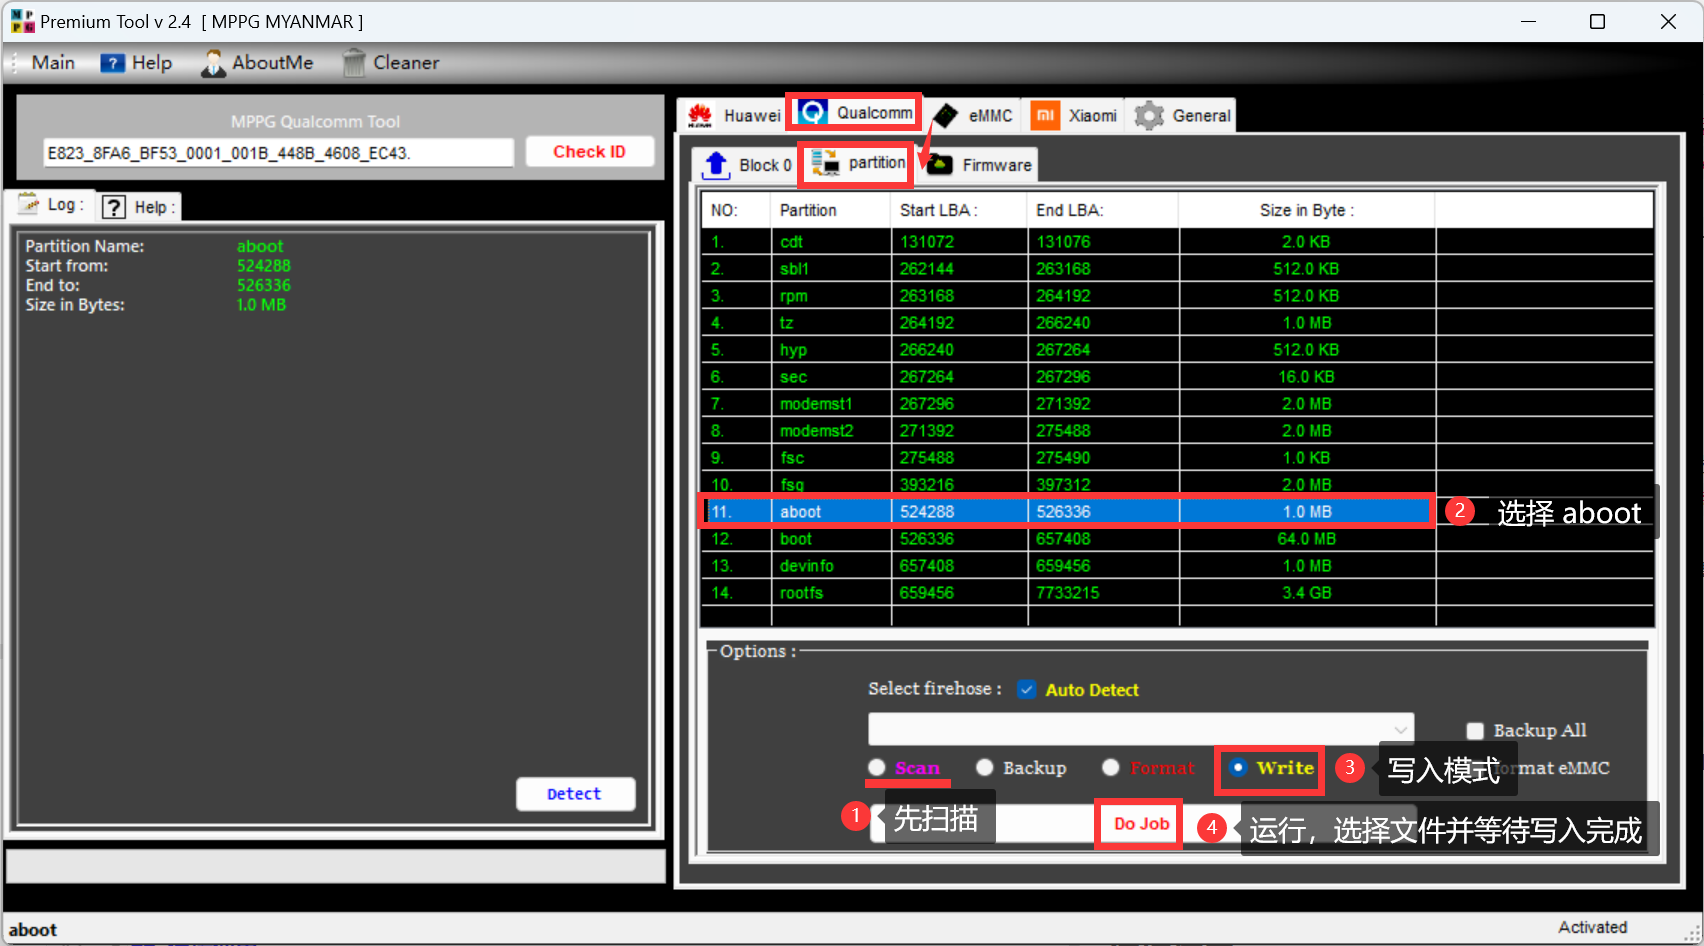Click the General gear icon

click(x=1149, y=115)
